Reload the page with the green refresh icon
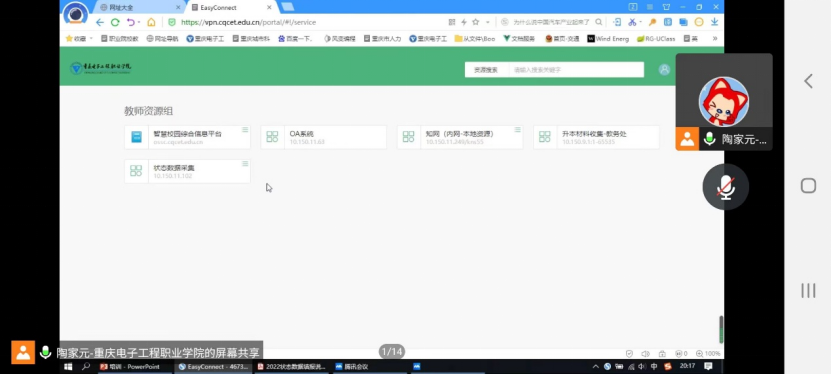The image size is (831, 374). coord(115,22)
